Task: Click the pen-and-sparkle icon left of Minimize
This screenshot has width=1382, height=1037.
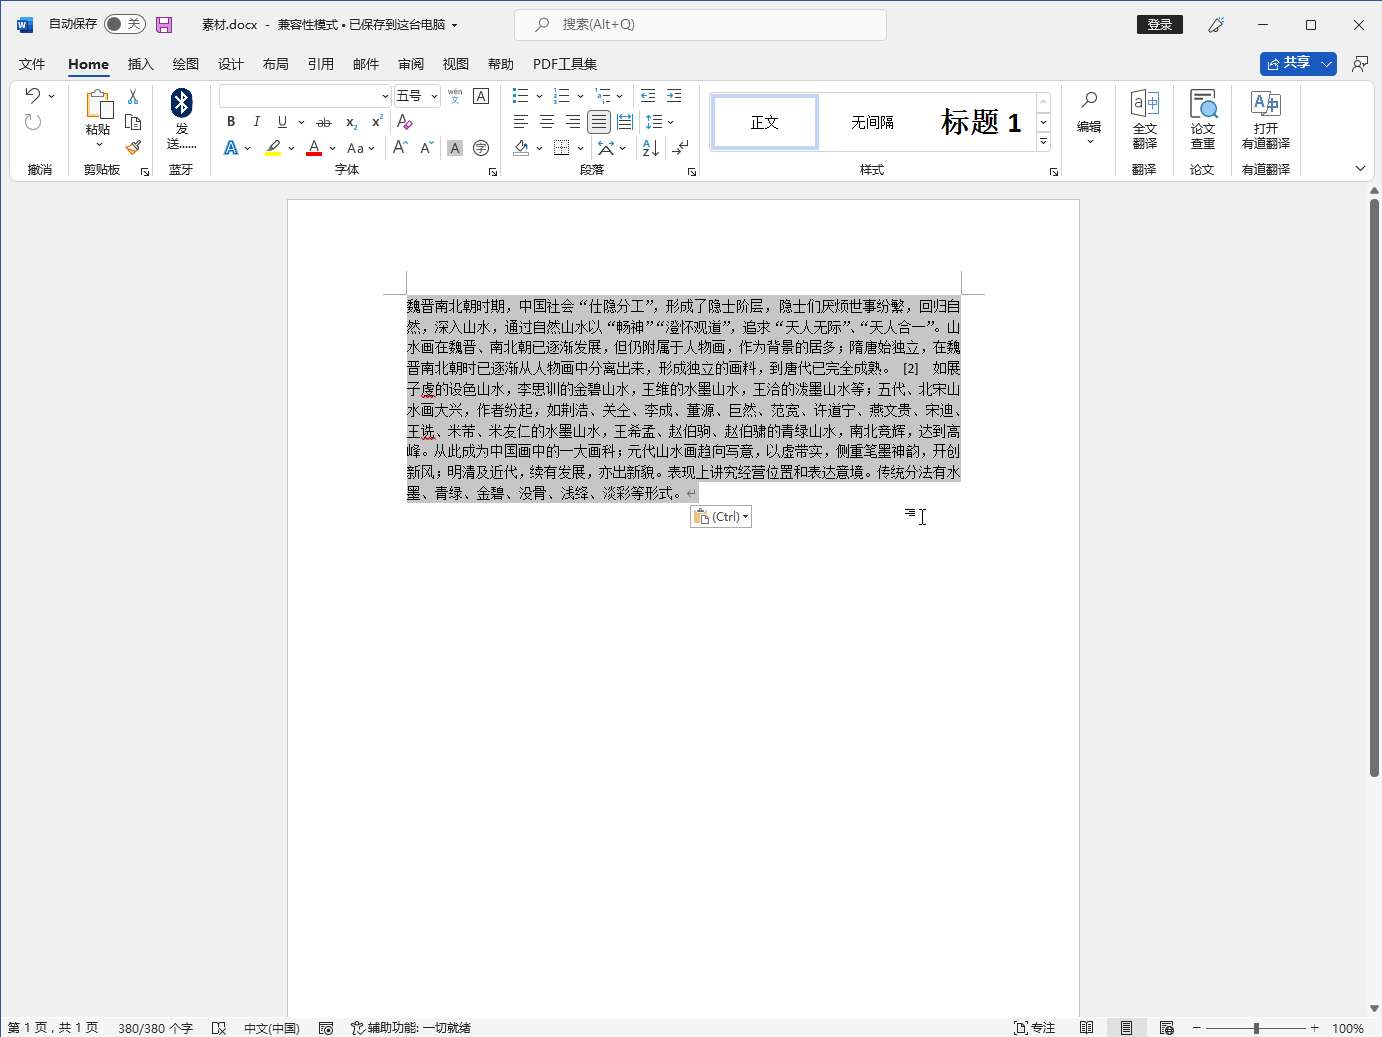Action: click(x=1216, y=25)
